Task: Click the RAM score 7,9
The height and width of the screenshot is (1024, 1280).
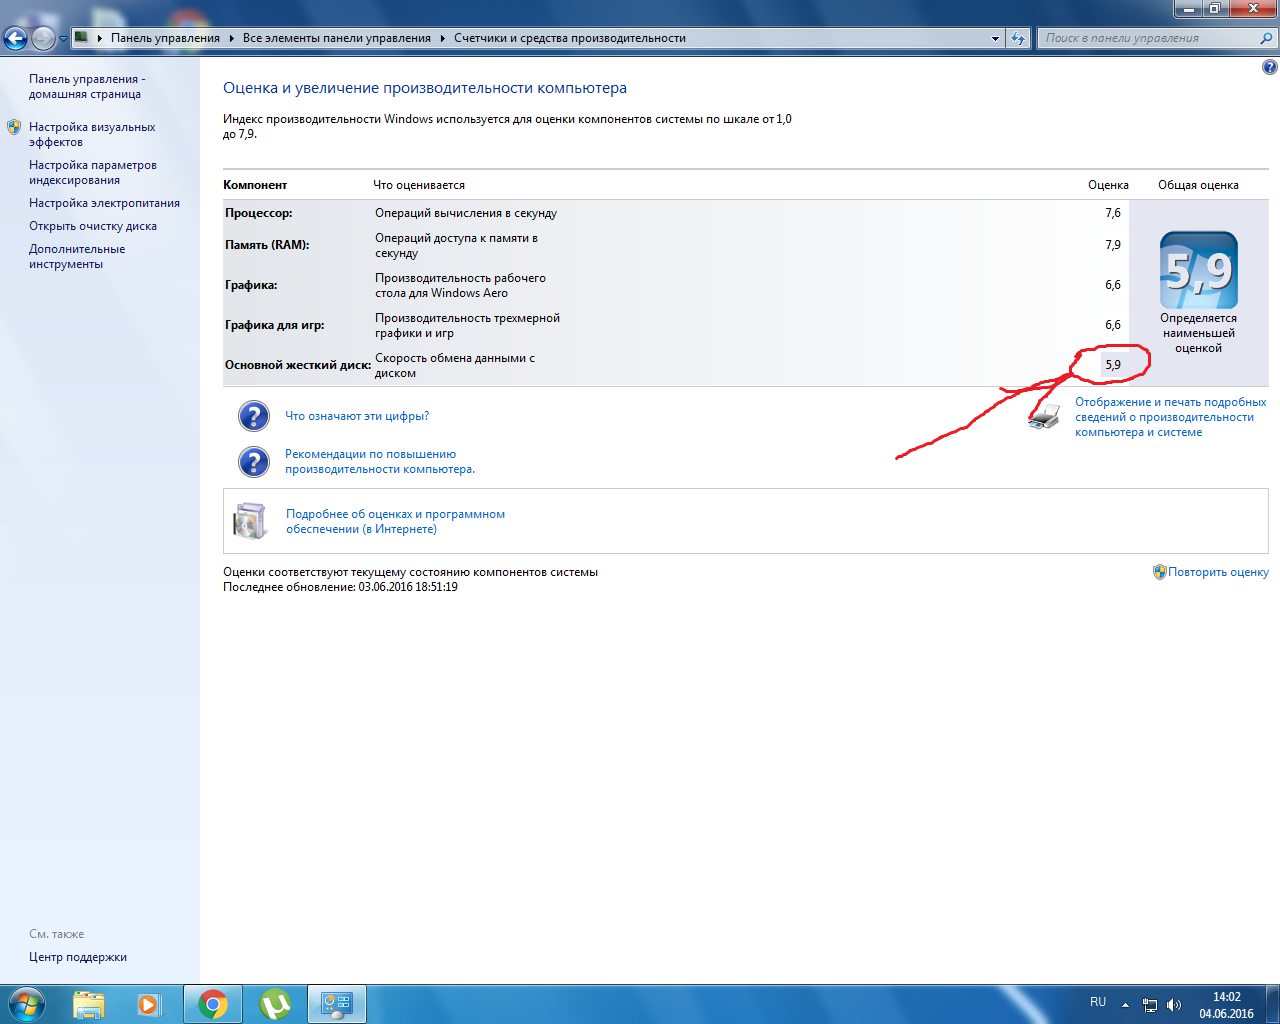Action: pyautogui.click(x=1113, y=245)
